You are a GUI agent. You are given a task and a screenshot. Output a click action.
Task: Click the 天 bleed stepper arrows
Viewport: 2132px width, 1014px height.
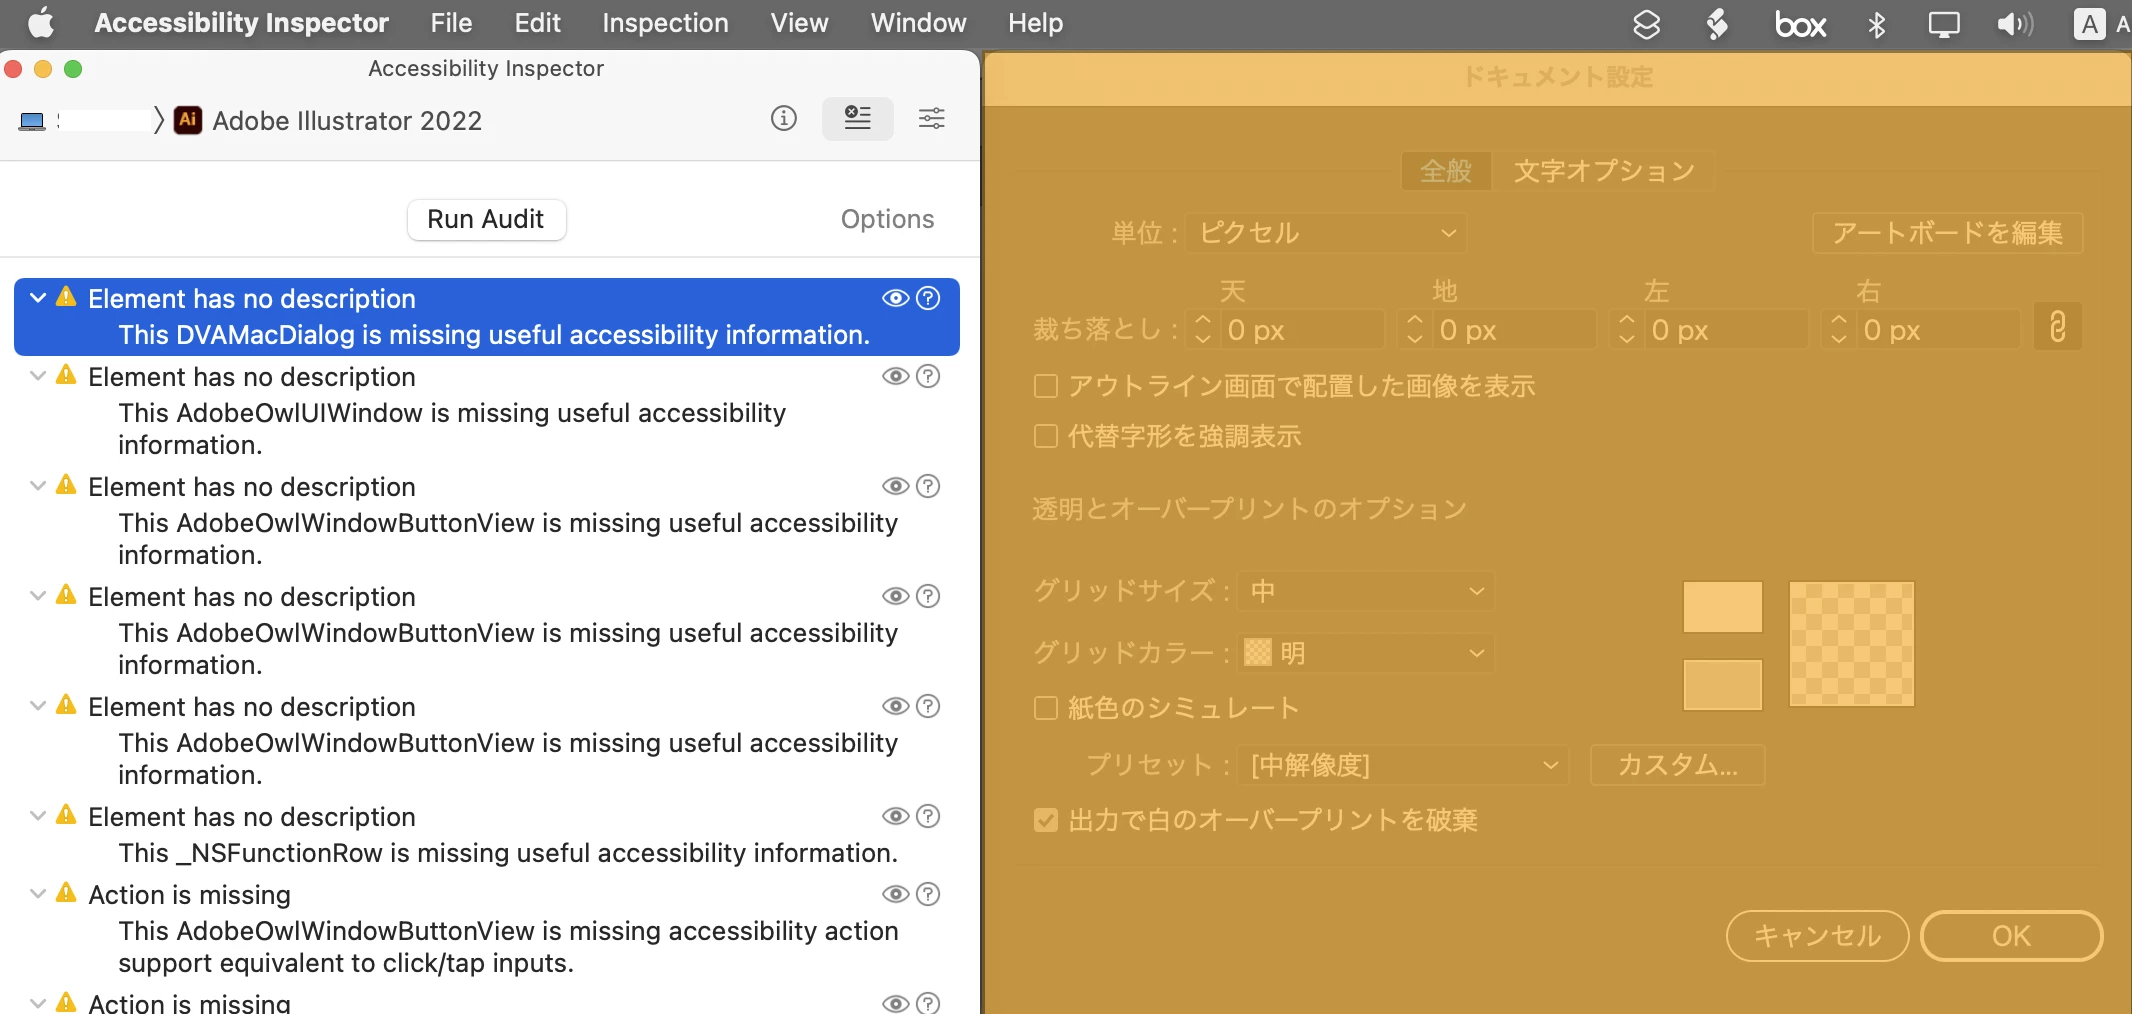pyautogui.click(x=1203, y=329)
